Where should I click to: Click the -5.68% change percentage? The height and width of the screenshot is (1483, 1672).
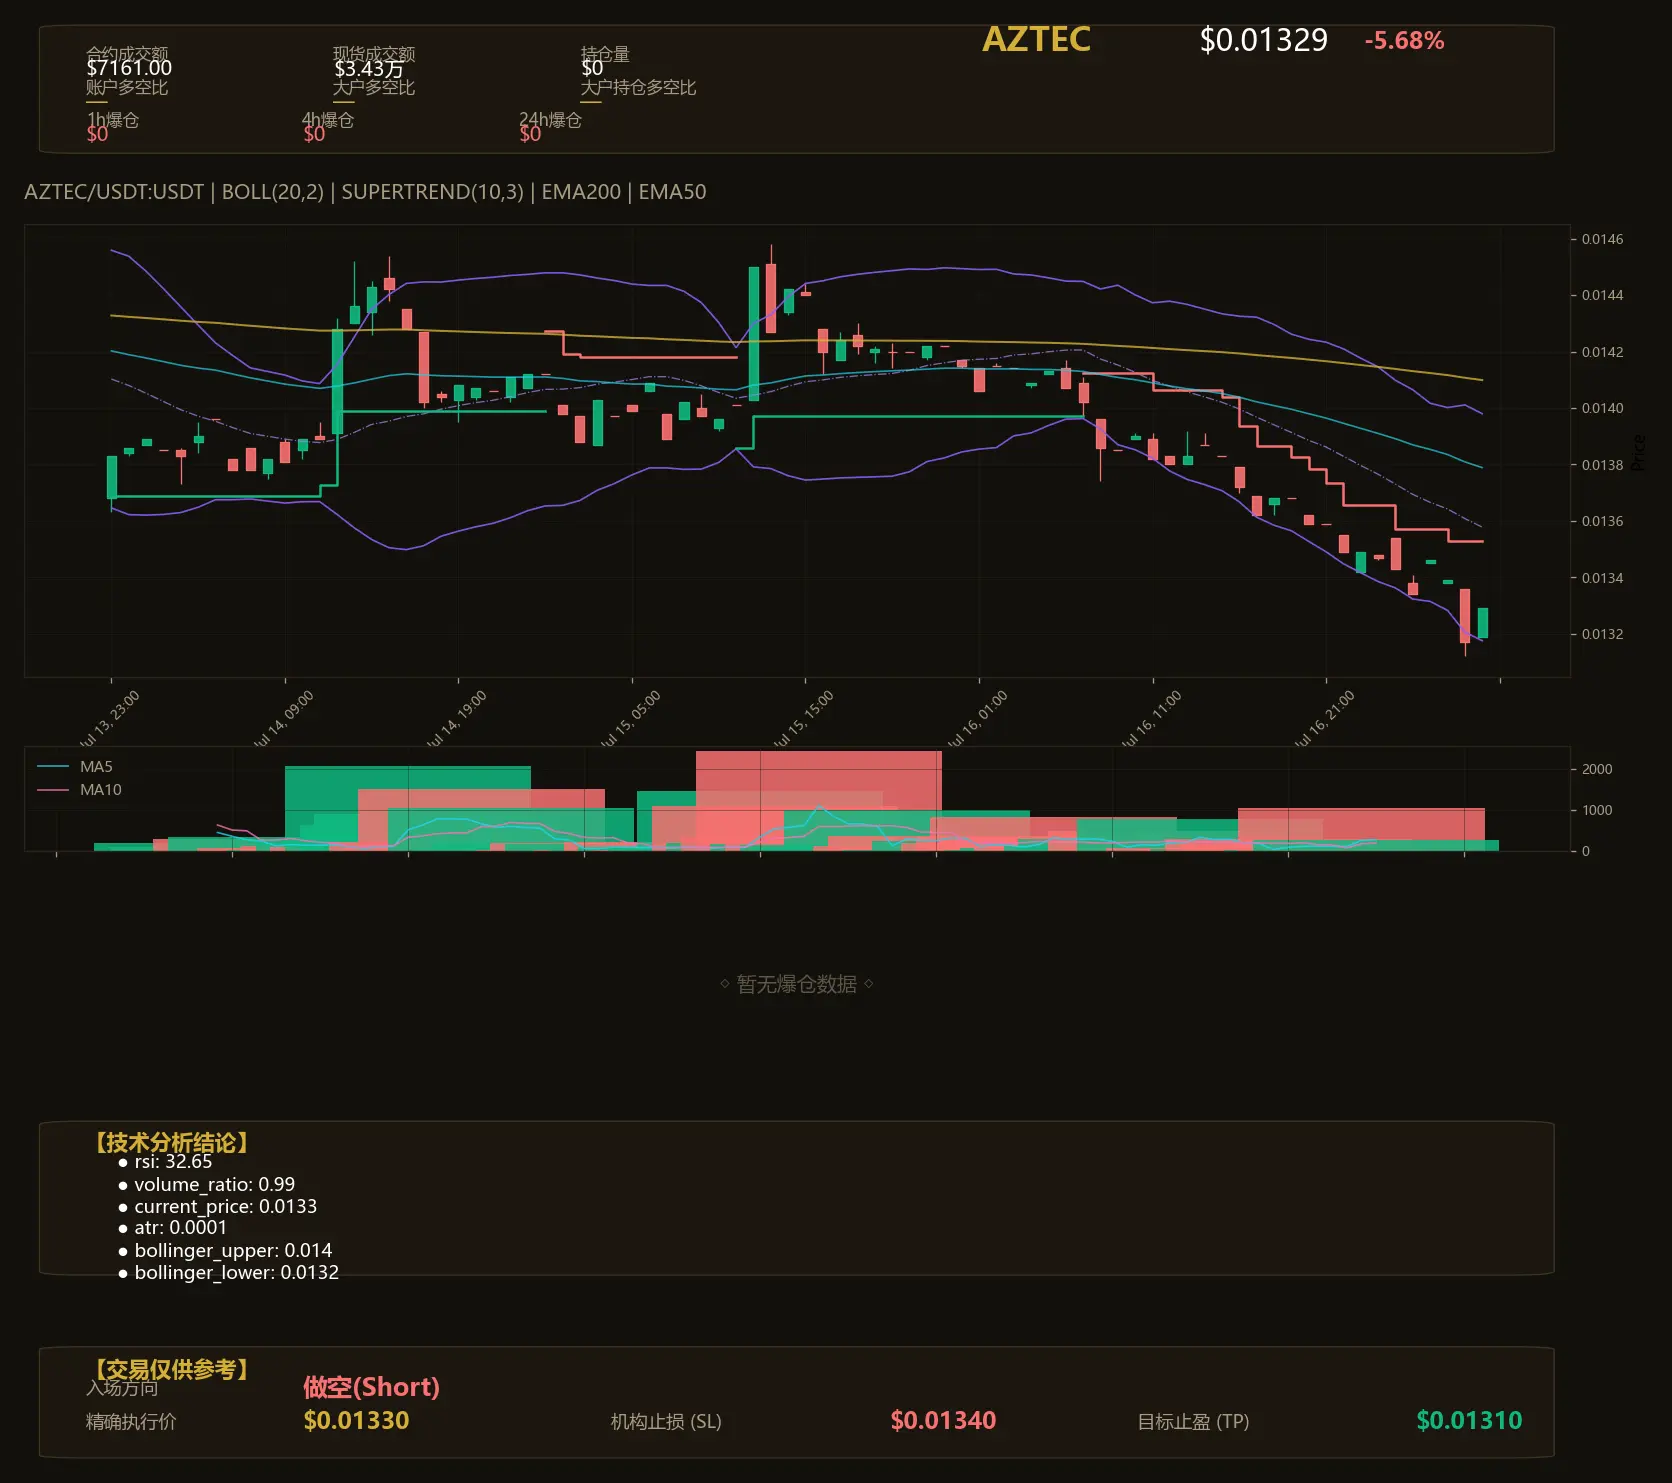(x=1404, y=41)
